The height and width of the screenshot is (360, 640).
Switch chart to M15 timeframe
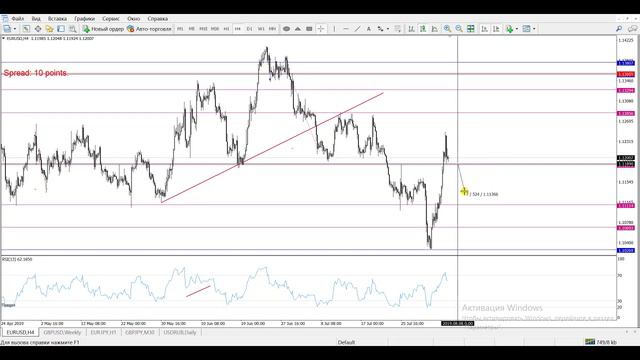(x=203, y=29)
